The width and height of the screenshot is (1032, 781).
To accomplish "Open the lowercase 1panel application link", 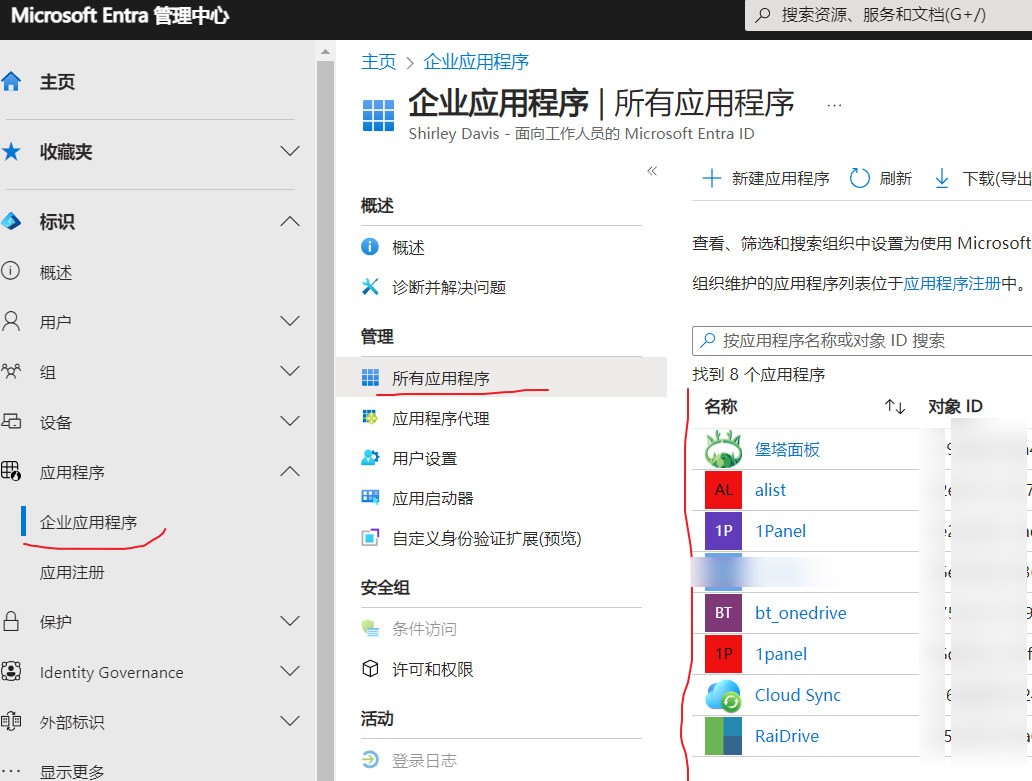I will point(781,654).
